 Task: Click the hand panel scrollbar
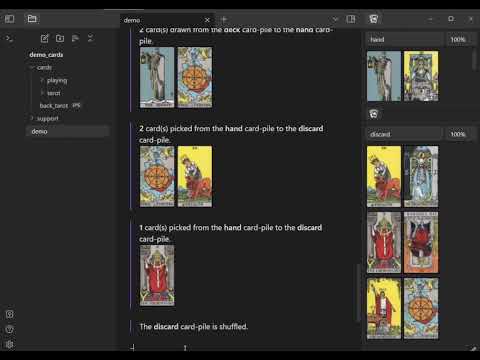[475, 59]
